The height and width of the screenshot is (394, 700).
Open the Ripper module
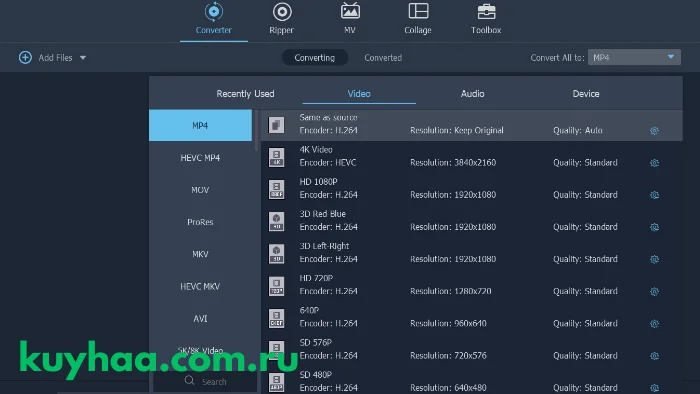click(x=282, y=19)
